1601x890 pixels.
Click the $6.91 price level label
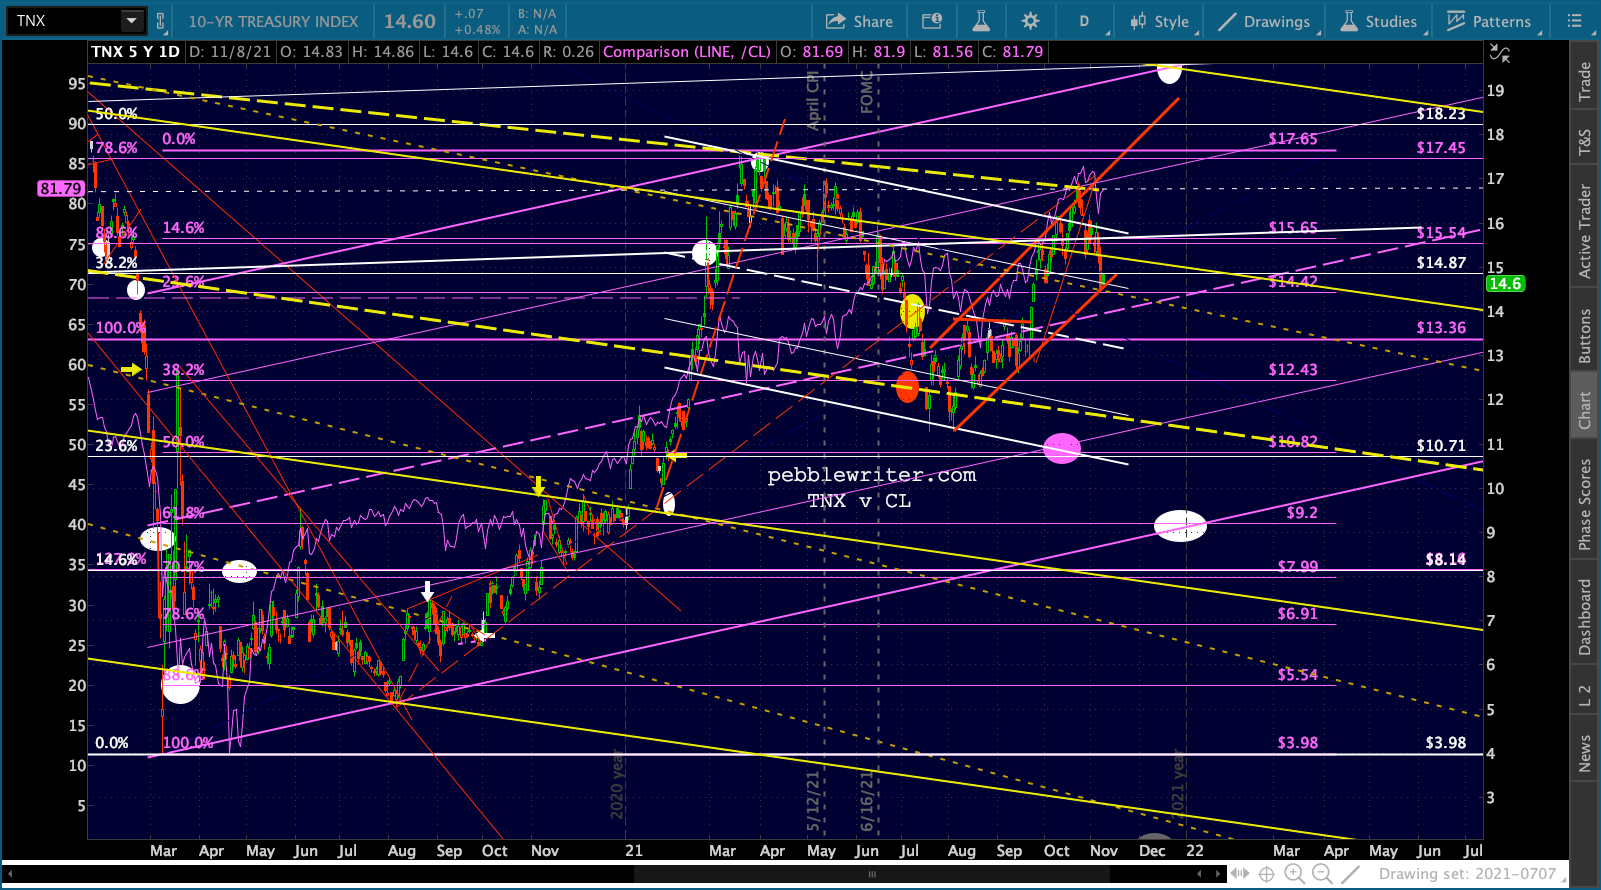pyautogui.click(x=1298, y=614)
